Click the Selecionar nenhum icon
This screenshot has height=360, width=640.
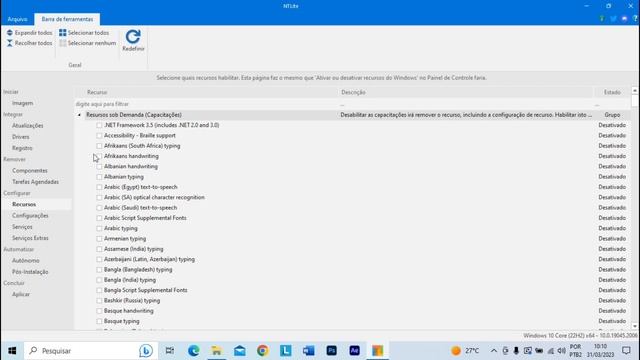(62, 43)
